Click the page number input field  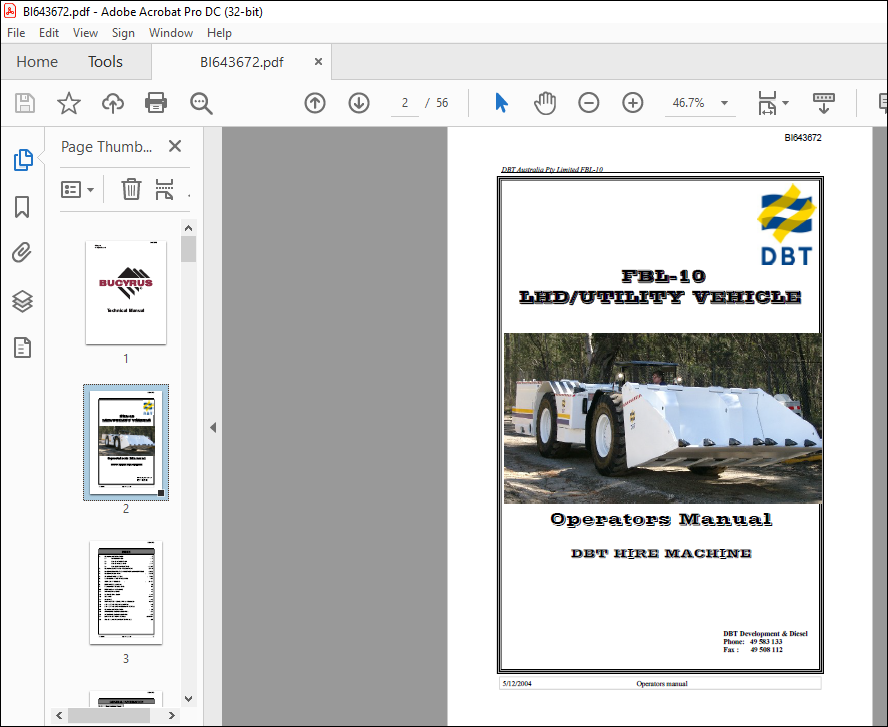404,103
